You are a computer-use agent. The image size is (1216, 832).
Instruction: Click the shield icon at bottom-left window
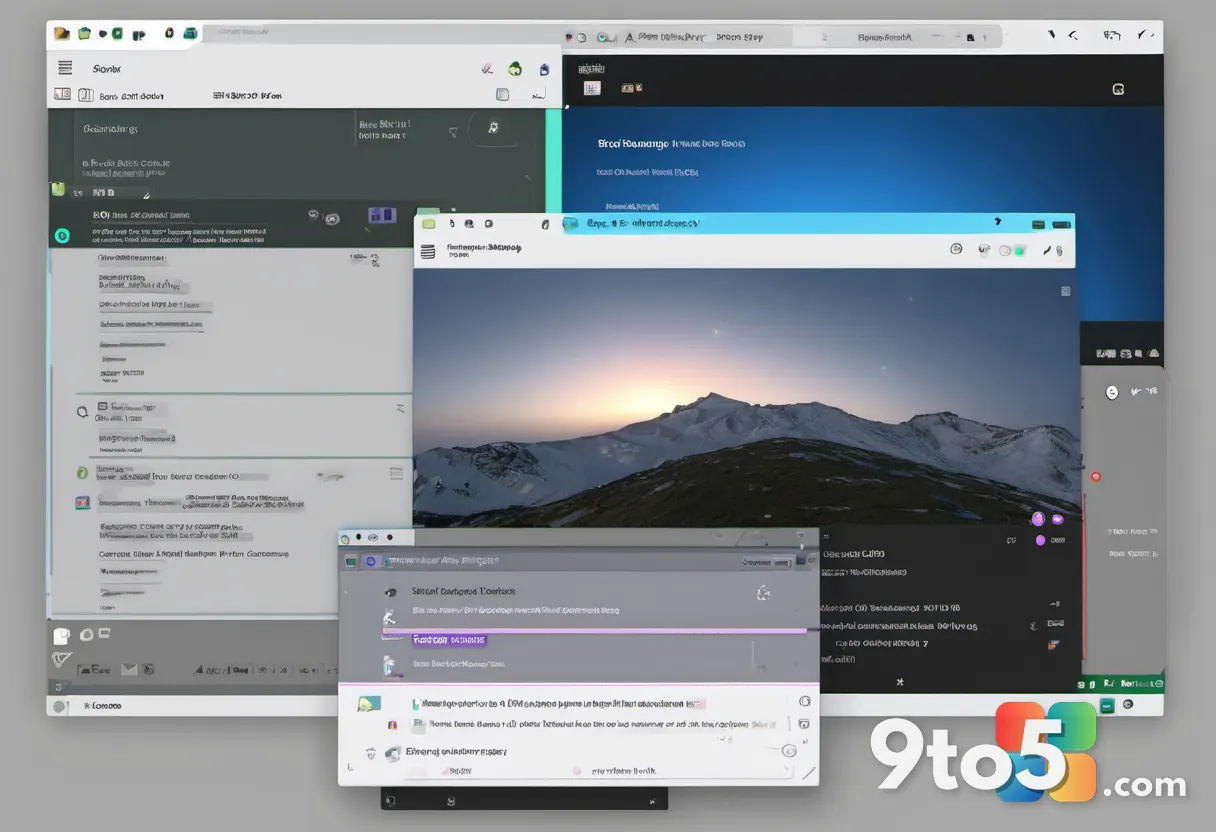(x=62, y=660)
